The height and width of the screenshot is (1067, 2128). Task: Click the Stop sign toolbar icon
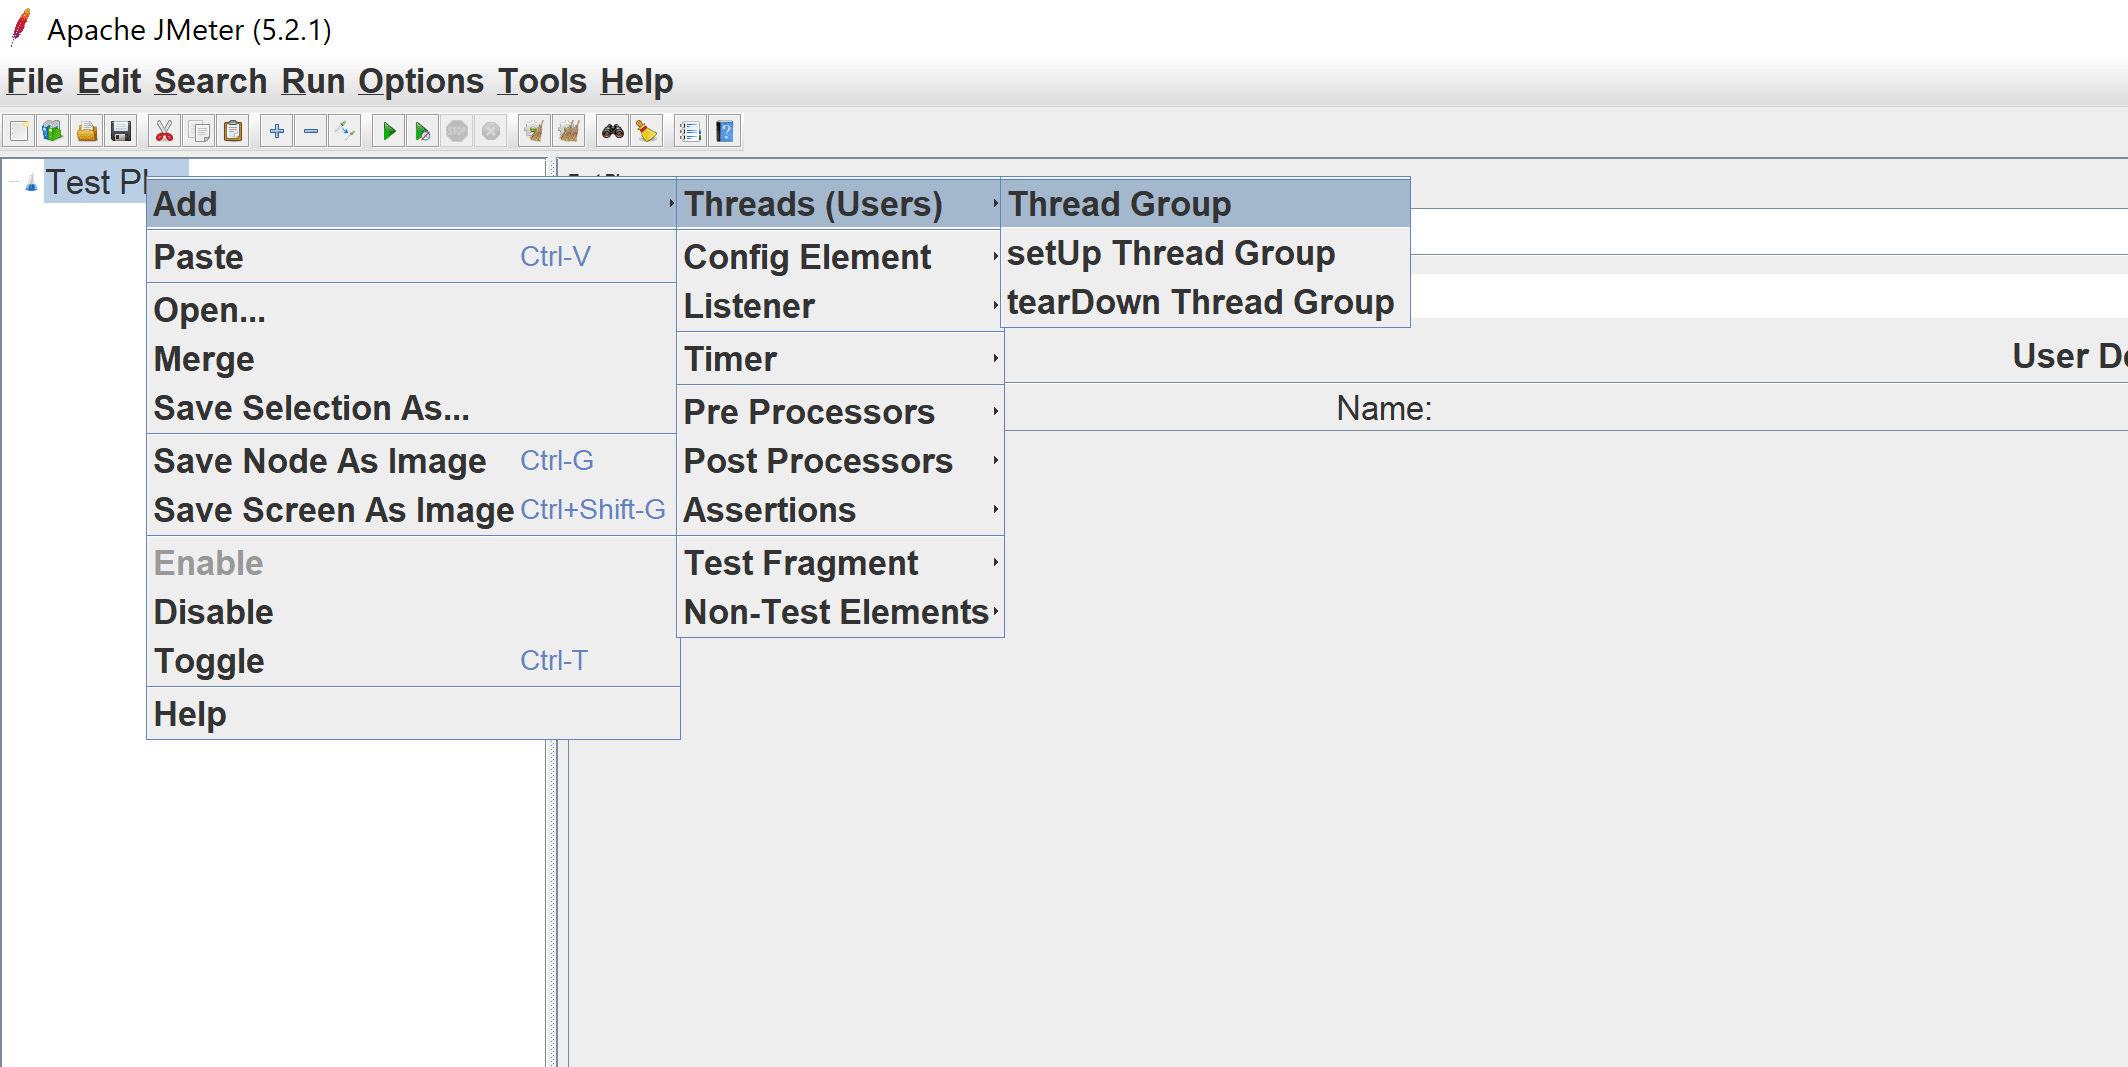(x=457, y=131)
